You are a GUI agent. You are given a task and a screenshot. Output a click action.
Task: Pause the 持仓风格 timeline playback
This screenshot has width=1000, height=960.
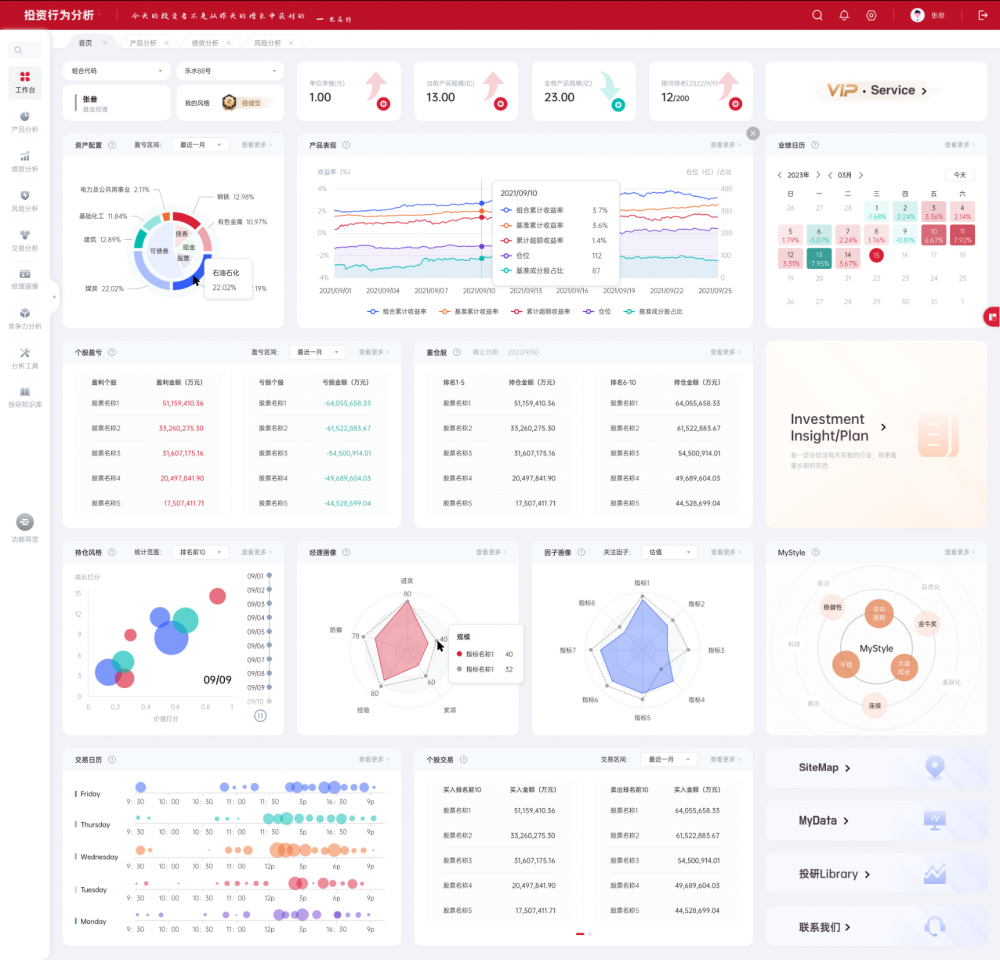click(260, 715)
